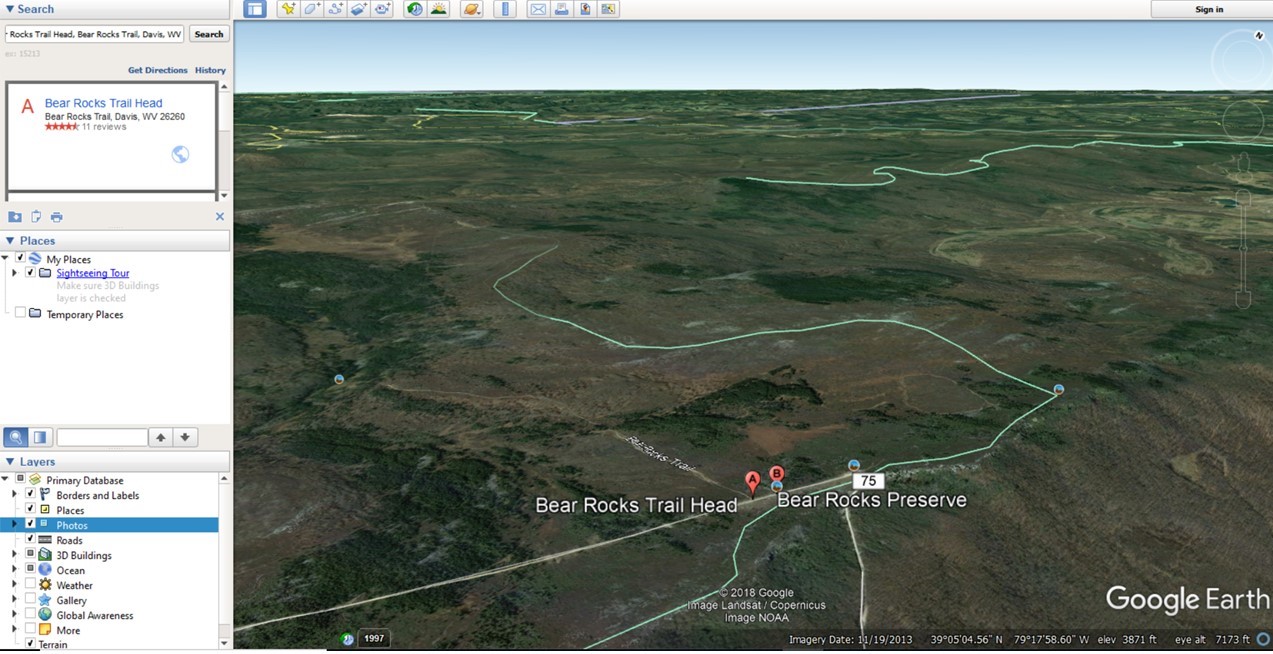1273x654 pixels.
Task: Open Bear Rocks Trail Head result link
Action: point(103,103)
